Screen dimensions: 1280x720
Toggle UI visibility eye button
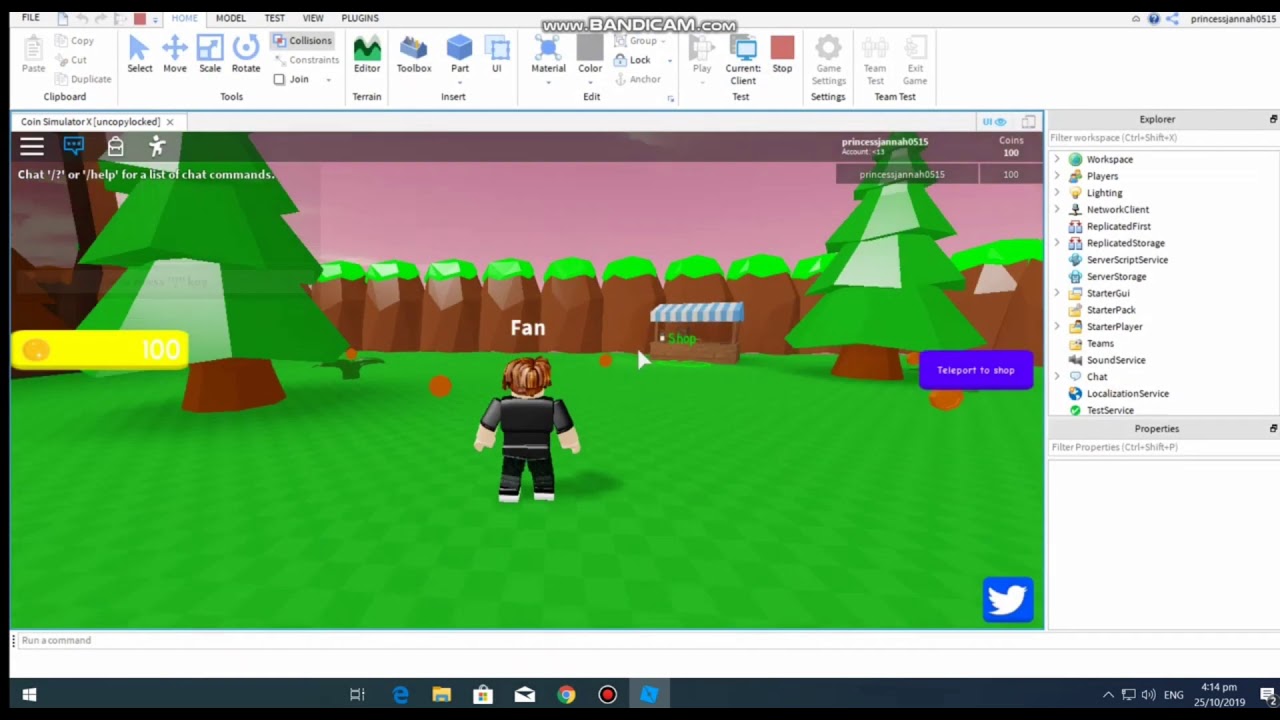coord(994,122)
